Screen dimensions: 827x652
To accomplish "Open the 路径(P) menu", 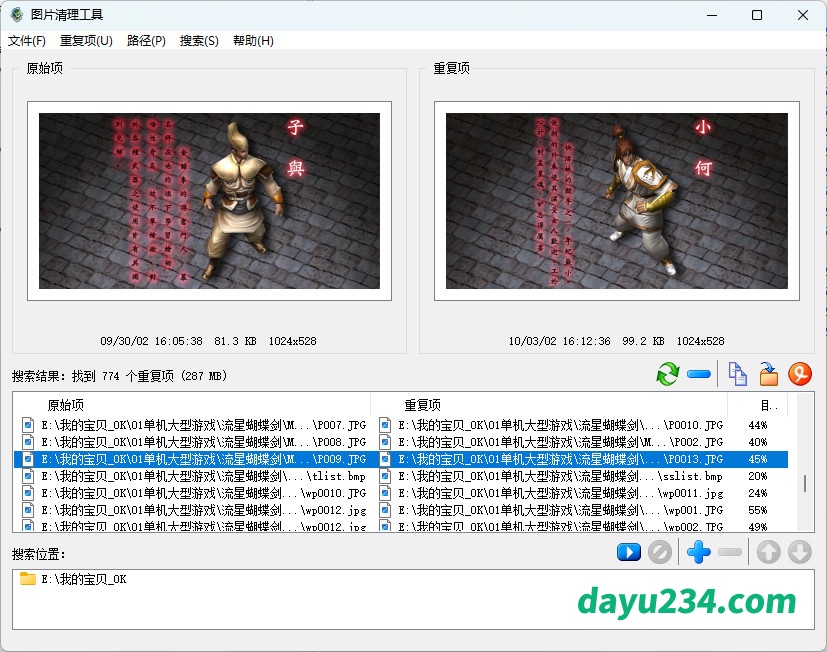I will point(146,41).
